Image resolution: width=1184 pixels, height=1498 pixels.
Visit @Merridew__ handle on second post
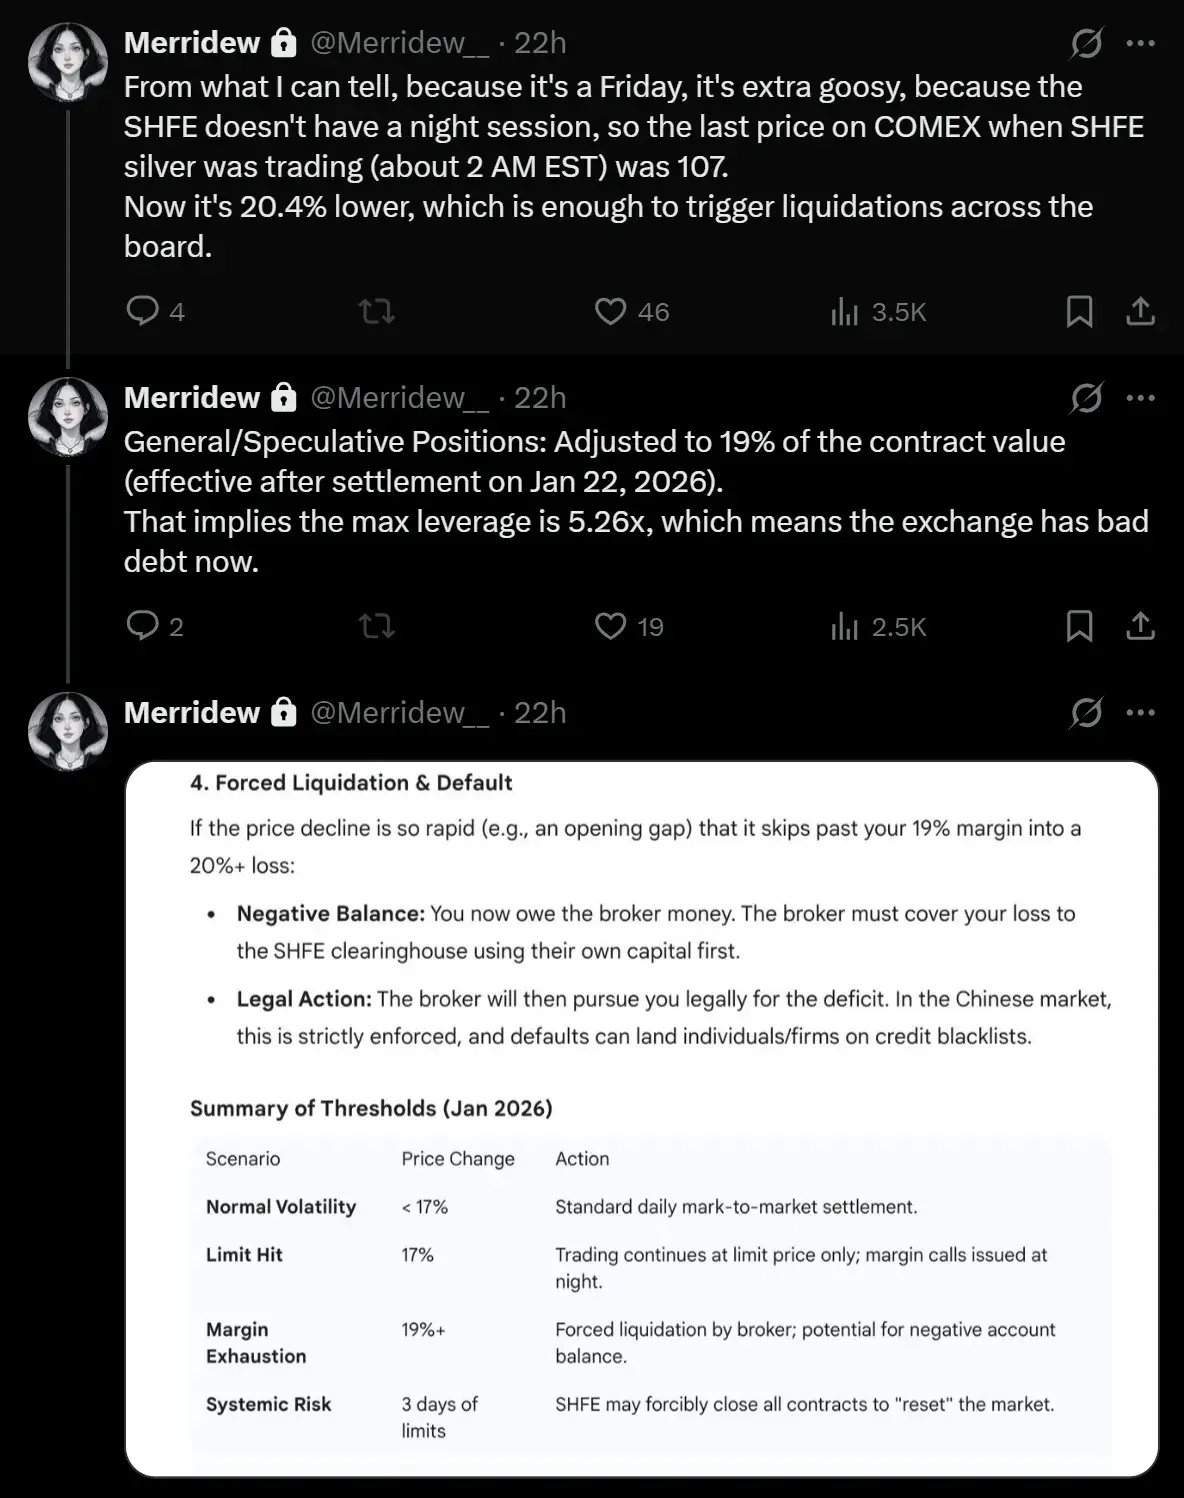400,398
